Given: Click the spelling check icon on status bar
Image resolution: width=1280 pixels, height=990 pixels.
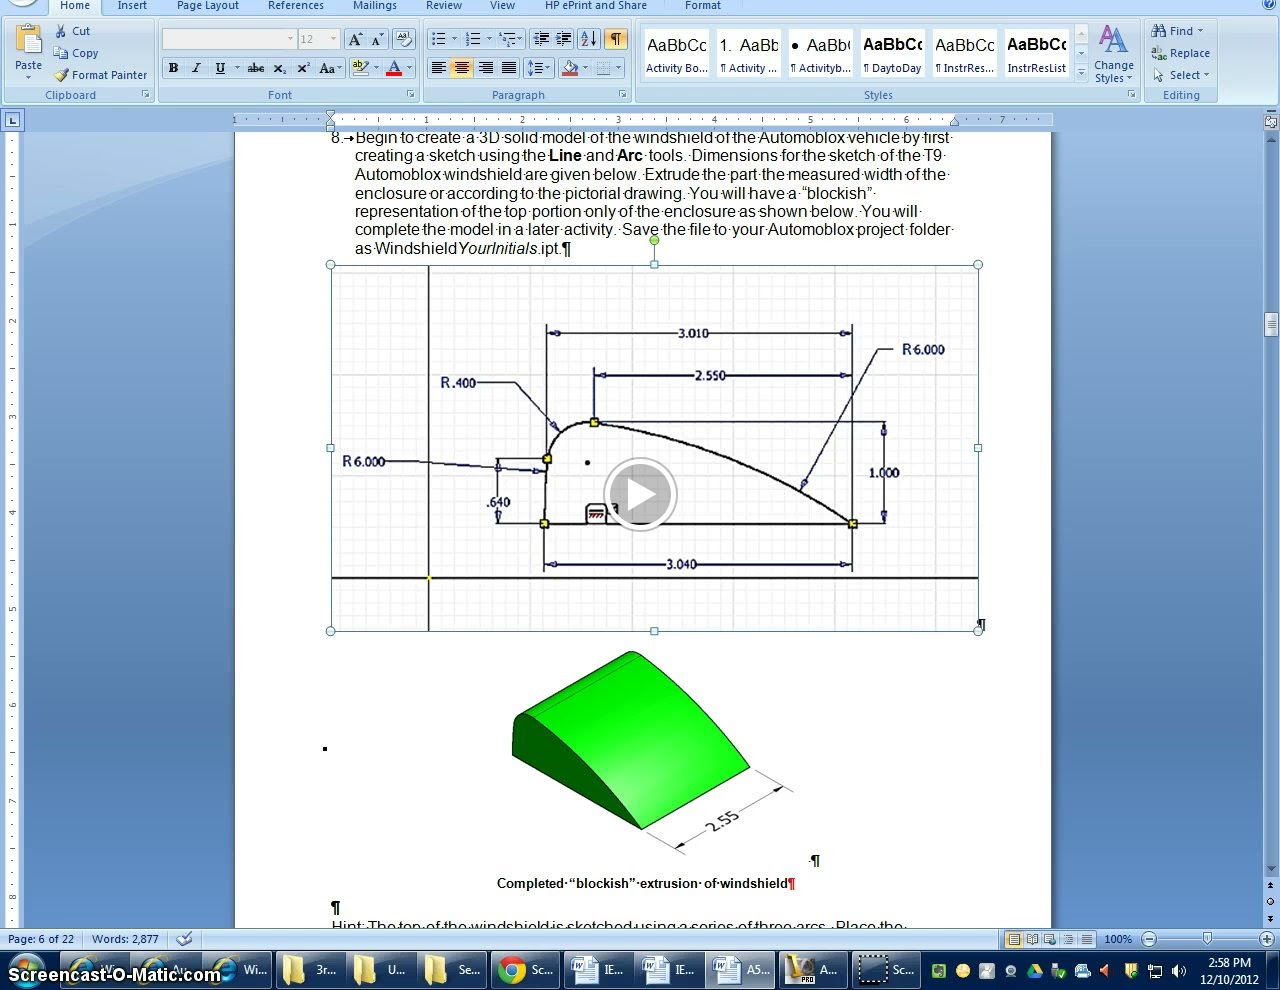Looking at the screenshot, I should (183, 939).
